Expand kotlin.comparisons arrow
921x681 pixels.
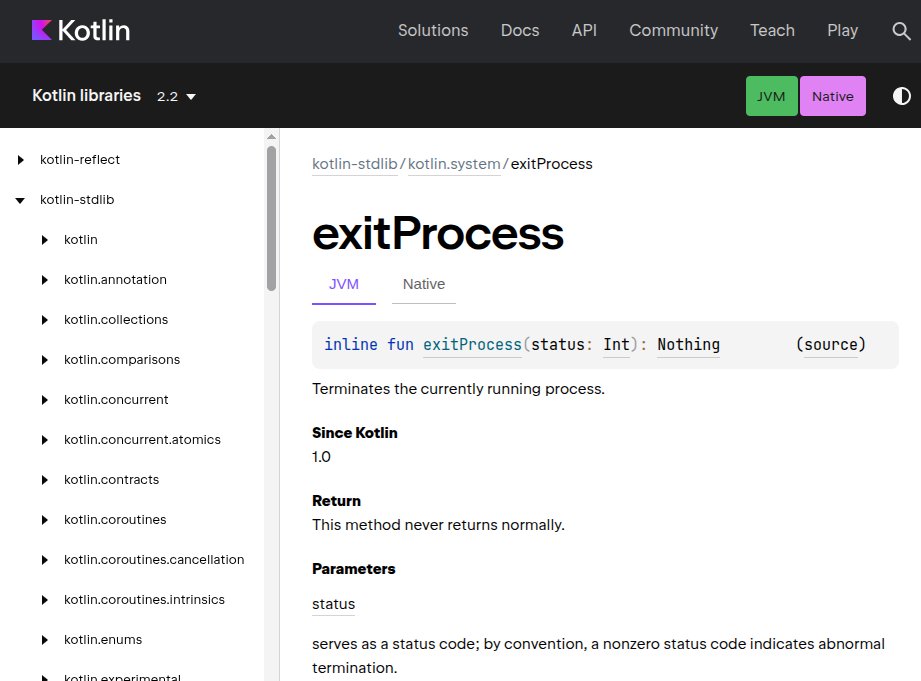[45, 360]
